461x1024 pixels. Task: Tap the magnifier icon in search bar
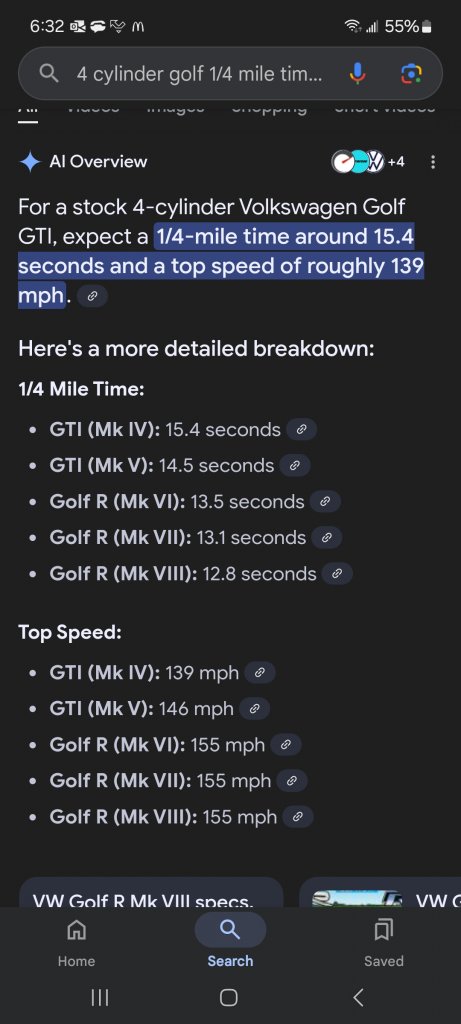(49, 74)
